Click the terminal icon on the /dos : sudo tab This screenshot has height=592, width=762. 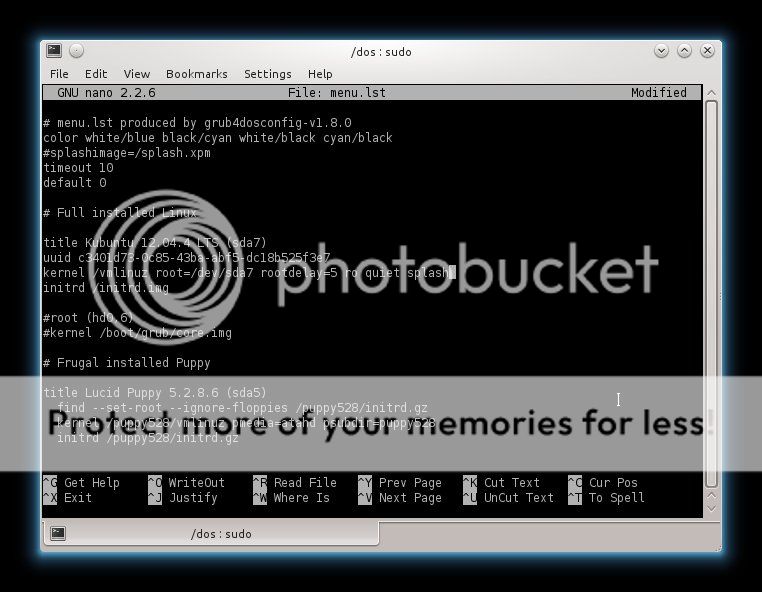[58, 533]
